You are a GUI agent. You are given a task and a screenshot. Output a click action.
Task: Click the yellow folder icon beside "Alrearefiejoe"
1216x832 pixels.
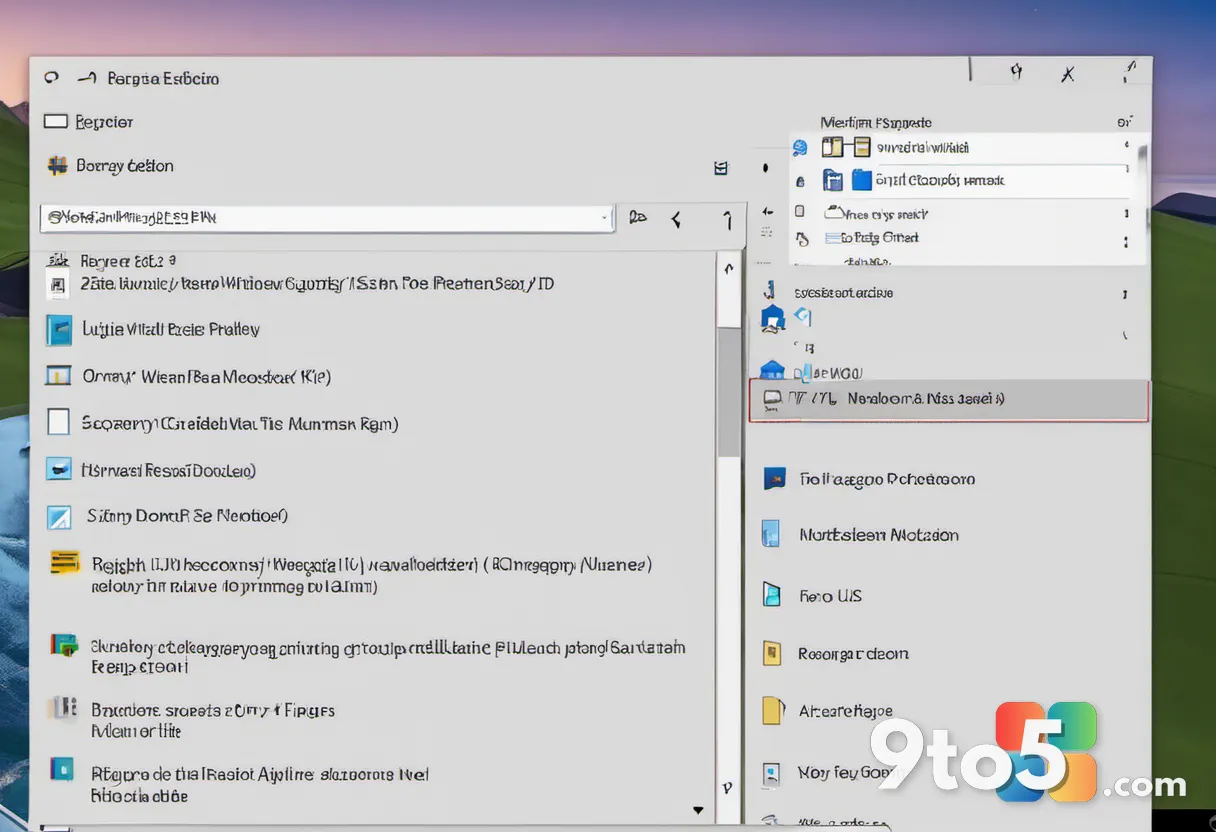point(773,711)
